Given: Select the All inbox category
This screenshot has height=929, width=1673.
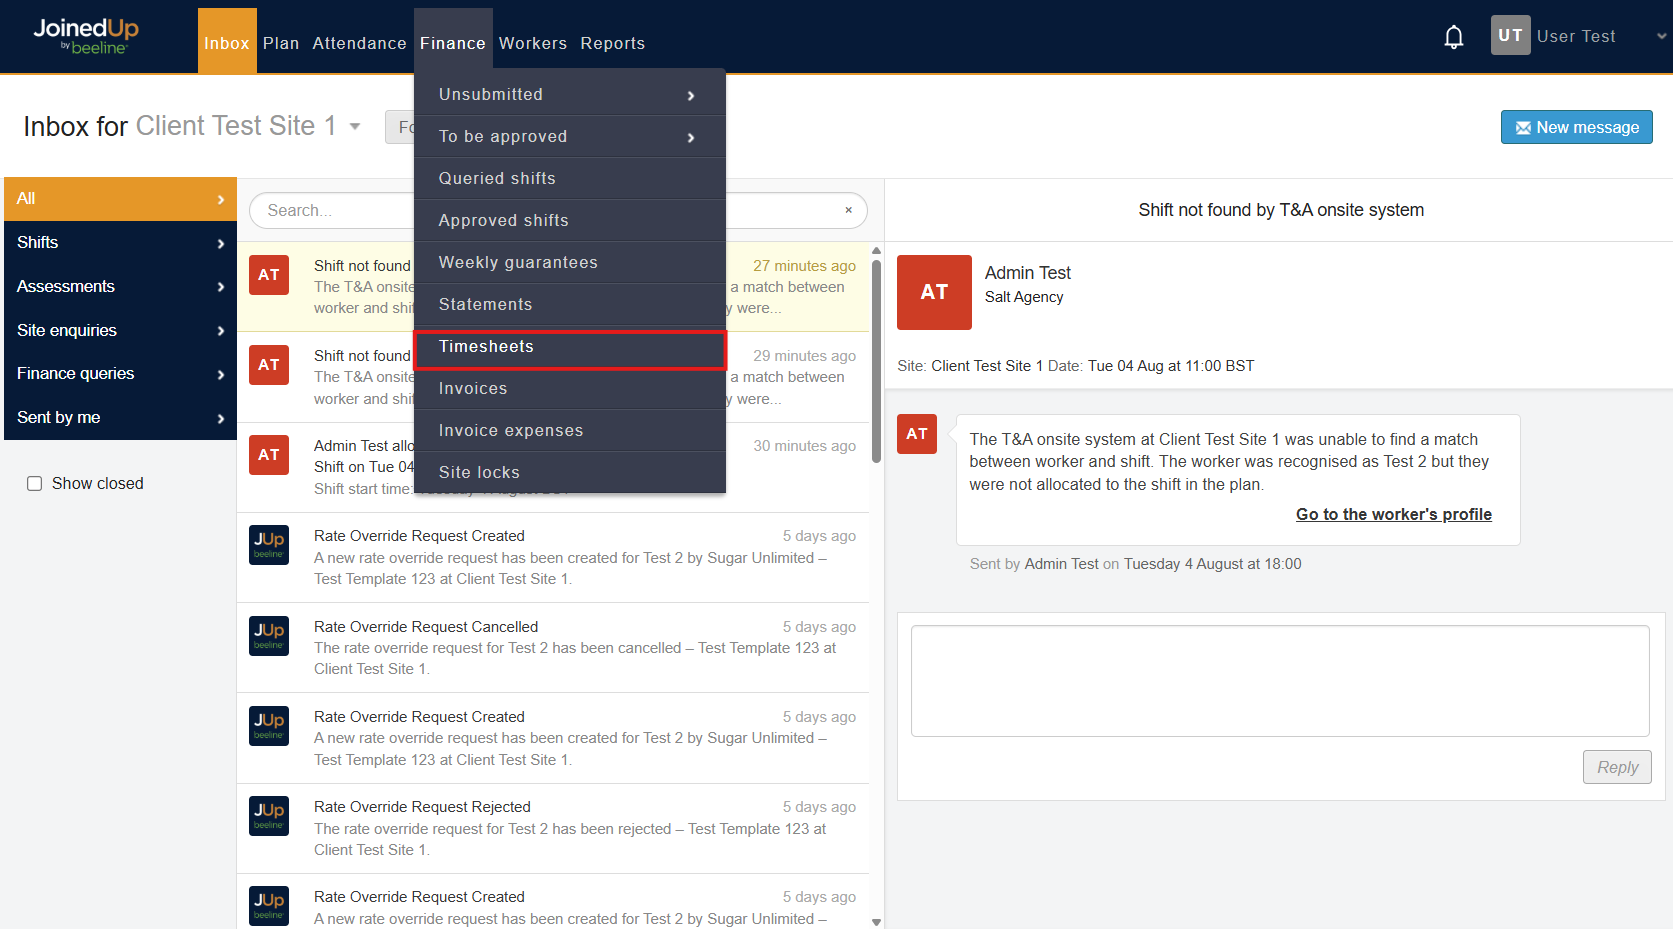Looking at the screenshot, I should (x=120, y=199).
